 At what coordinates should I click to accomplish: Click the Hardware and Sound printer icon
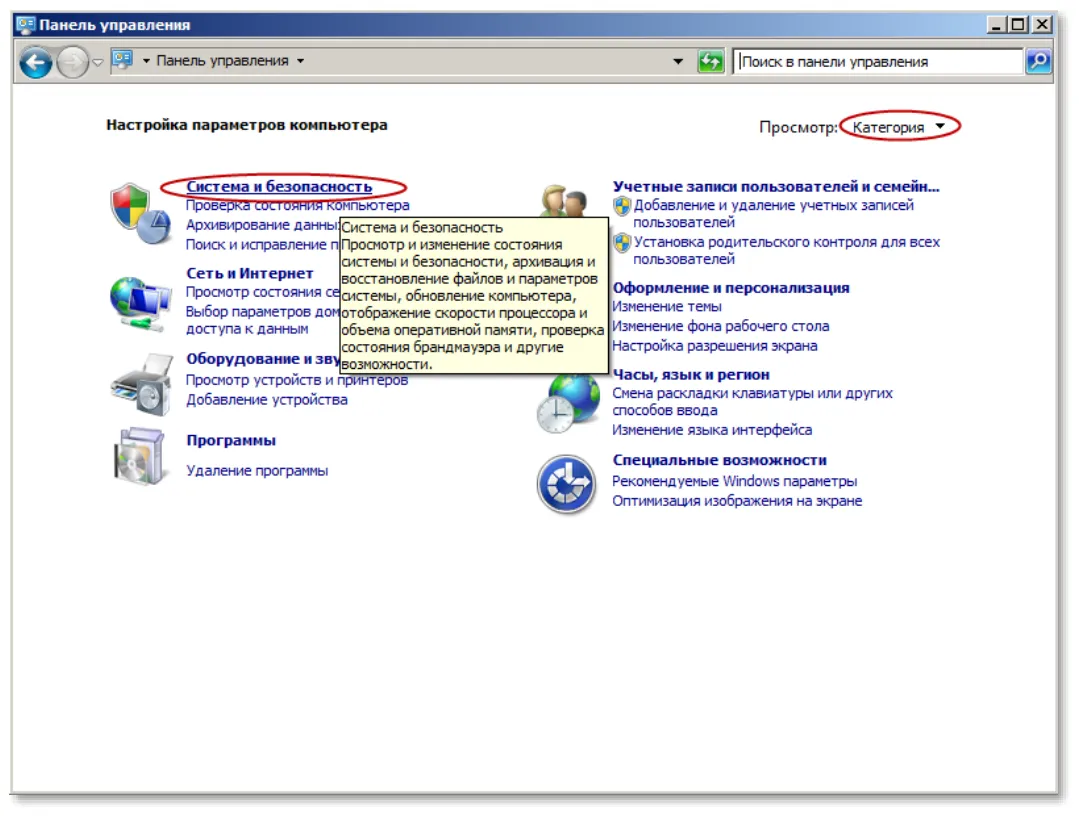(142, 385)
